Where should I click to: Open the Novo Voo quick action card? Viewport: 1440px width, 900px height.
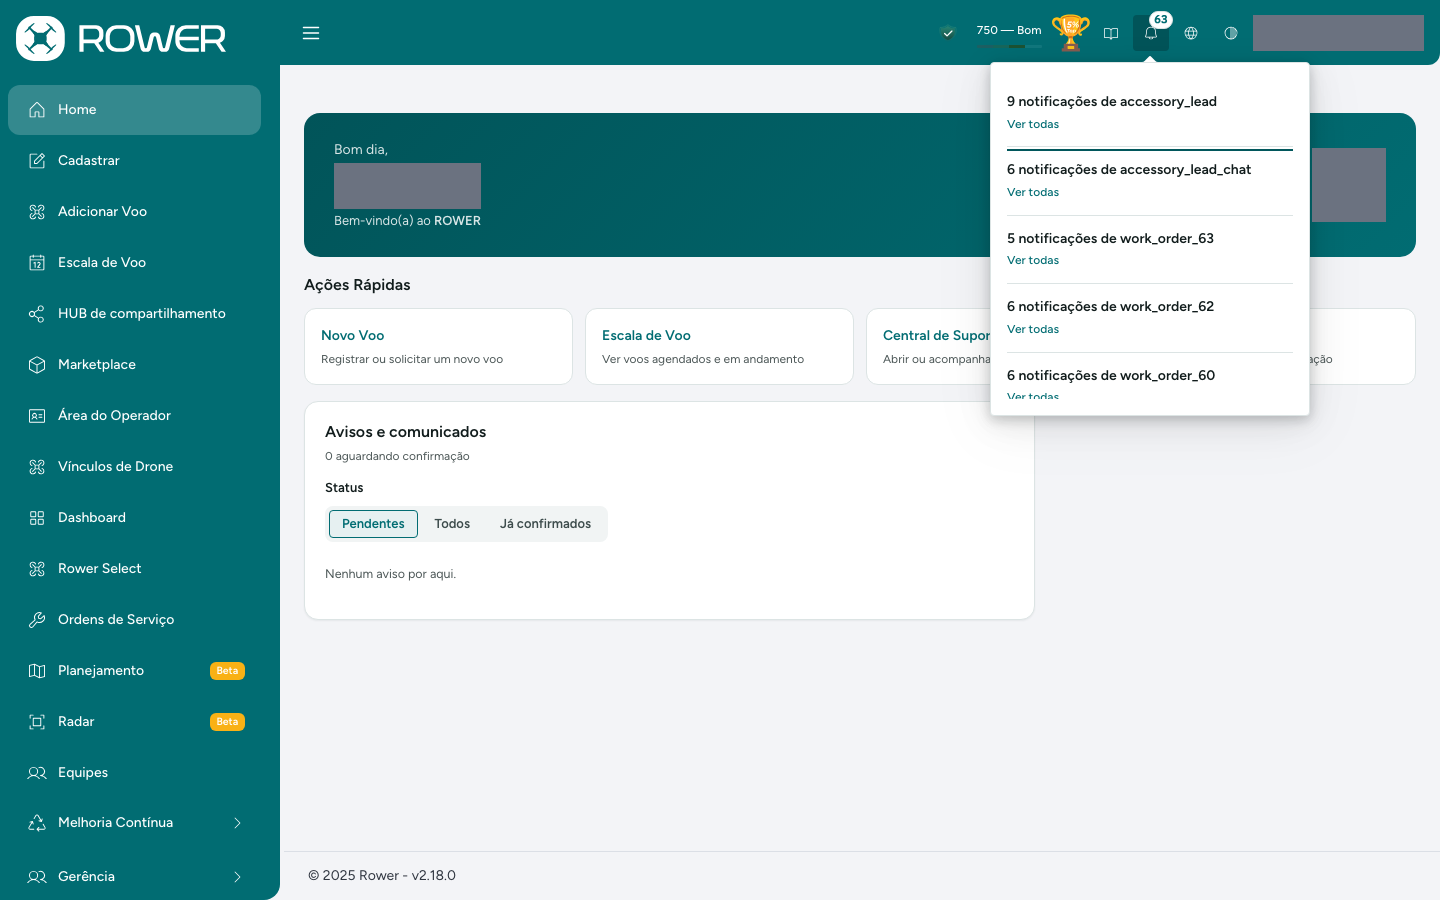pyautogui.click(x=438, y=346)
